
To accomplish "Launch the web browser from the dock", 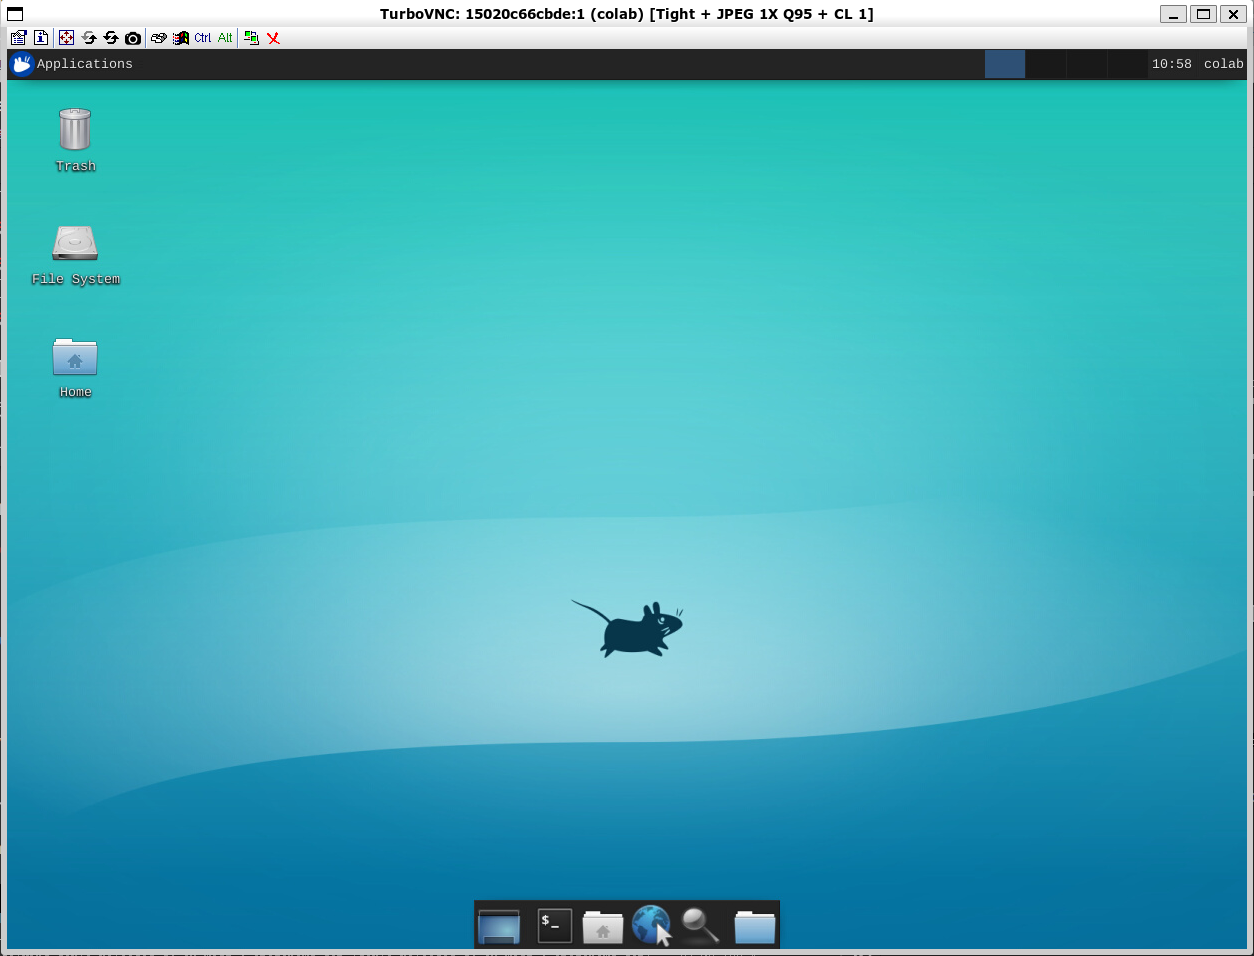I will [652, 925].
